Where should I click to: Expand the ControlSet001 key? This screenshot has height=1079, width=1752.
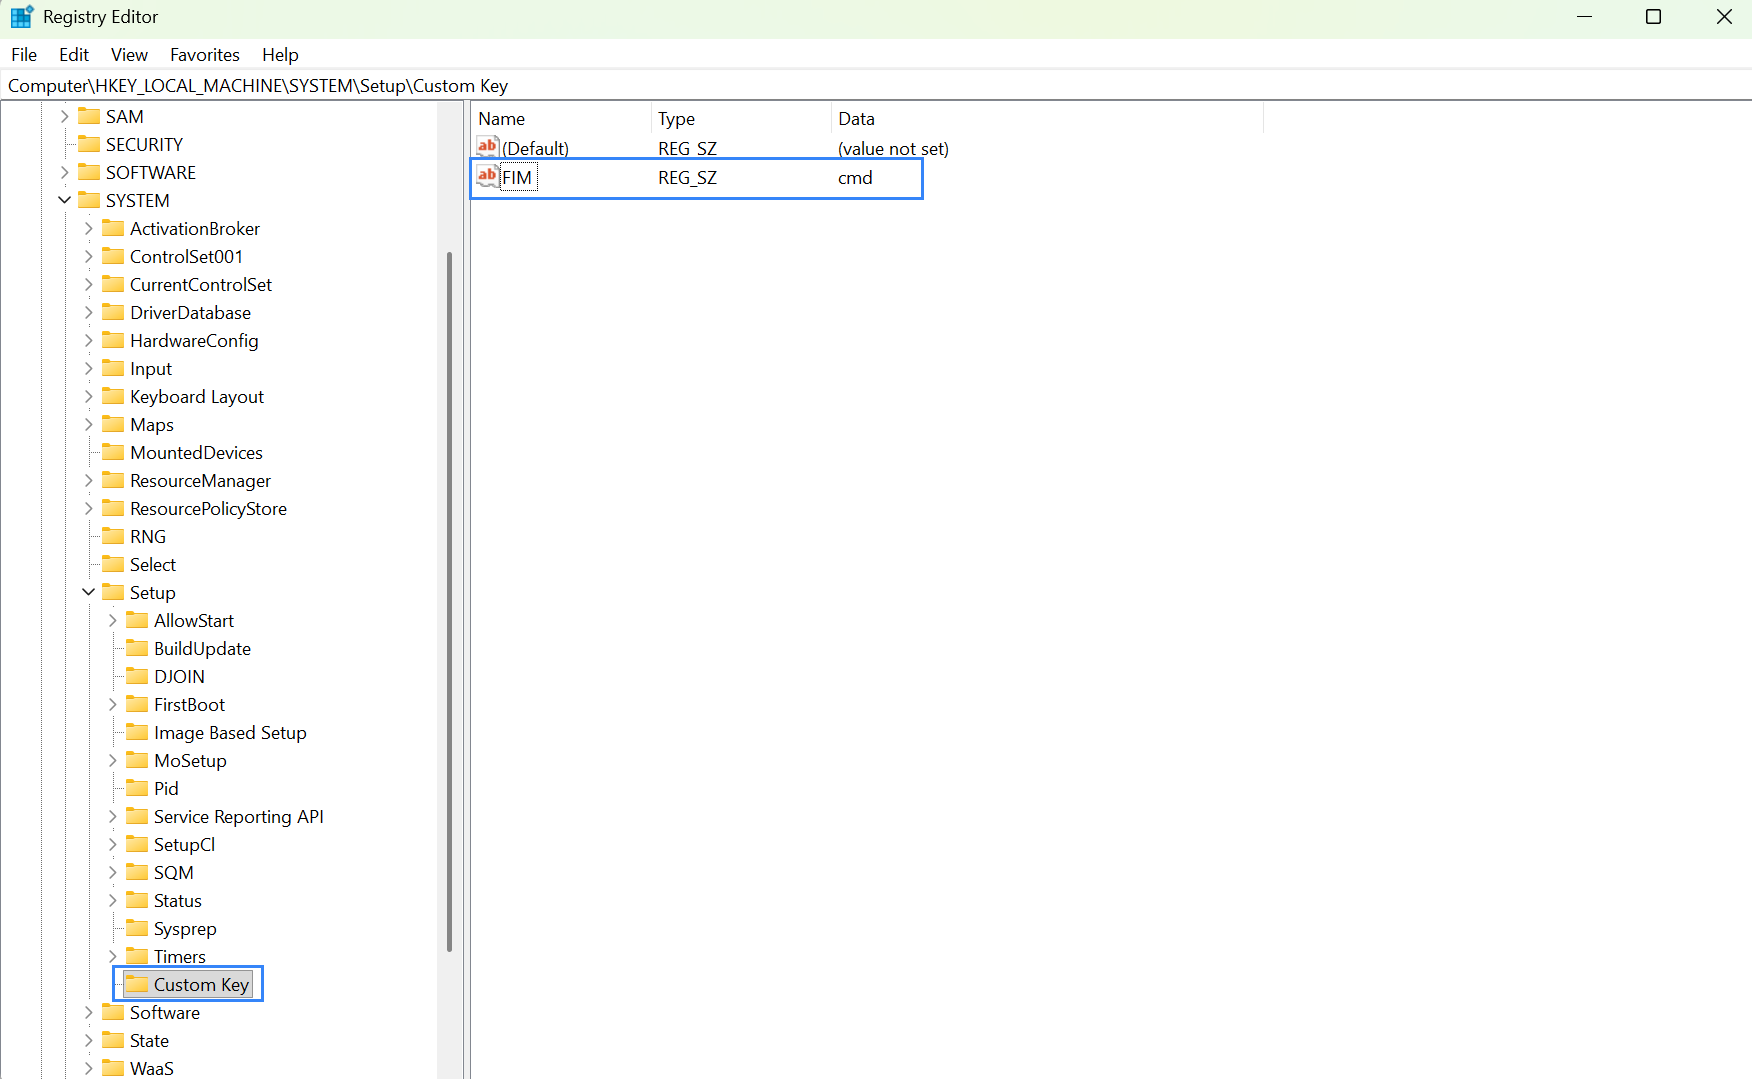point(89,256)
